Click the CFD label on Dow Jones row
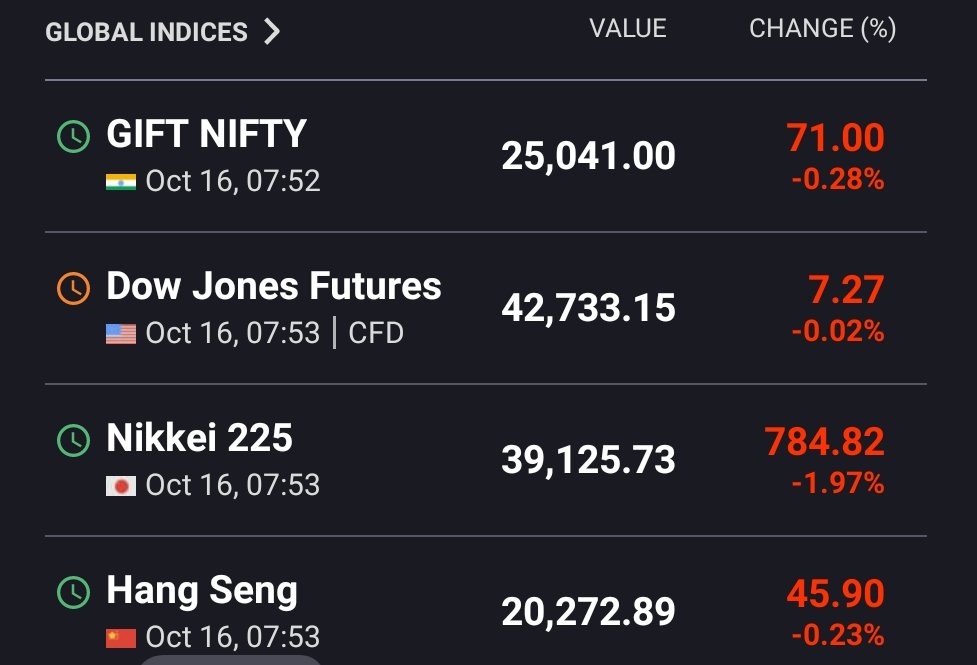977x665 pixels. (x=376, y=333)
